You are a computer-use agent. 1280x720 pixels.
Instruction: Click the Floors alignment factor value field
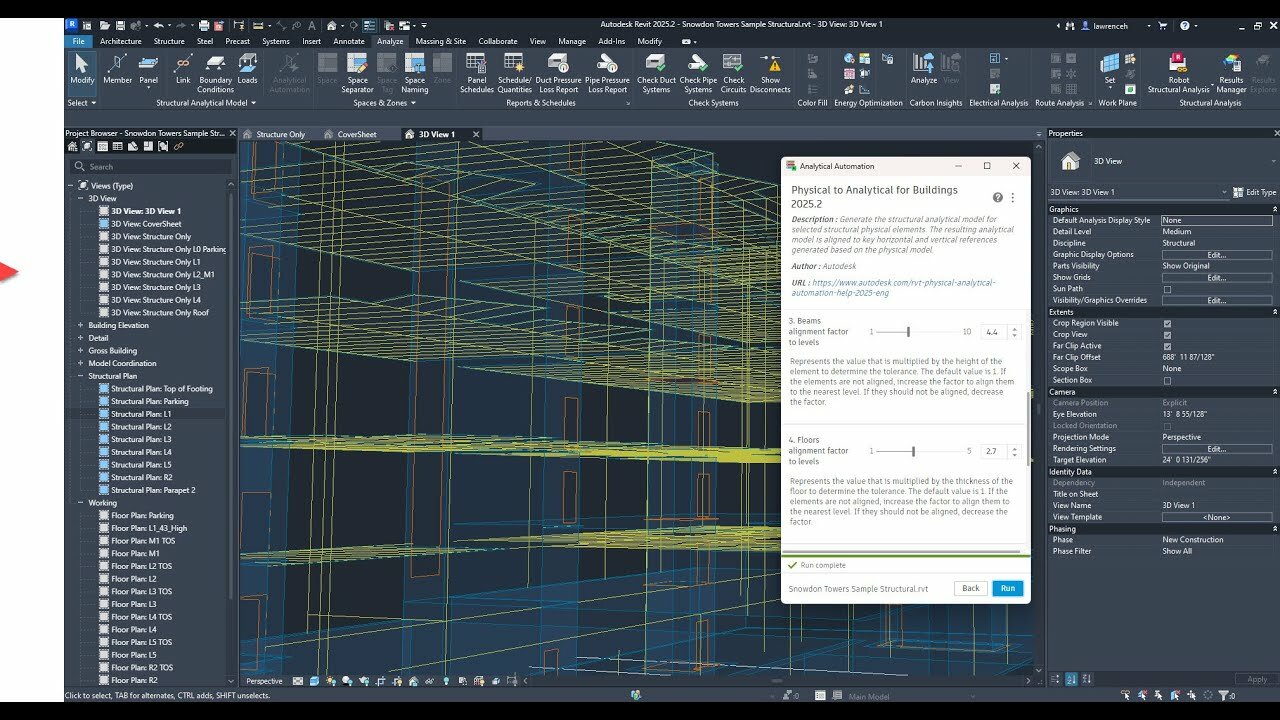[994, 451]
